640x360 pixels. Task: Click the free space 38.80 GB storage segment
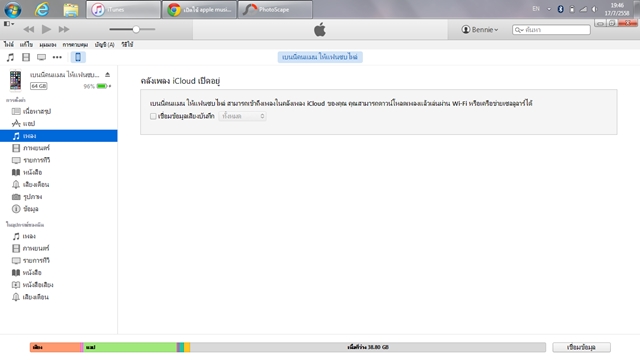pos(368,347)
